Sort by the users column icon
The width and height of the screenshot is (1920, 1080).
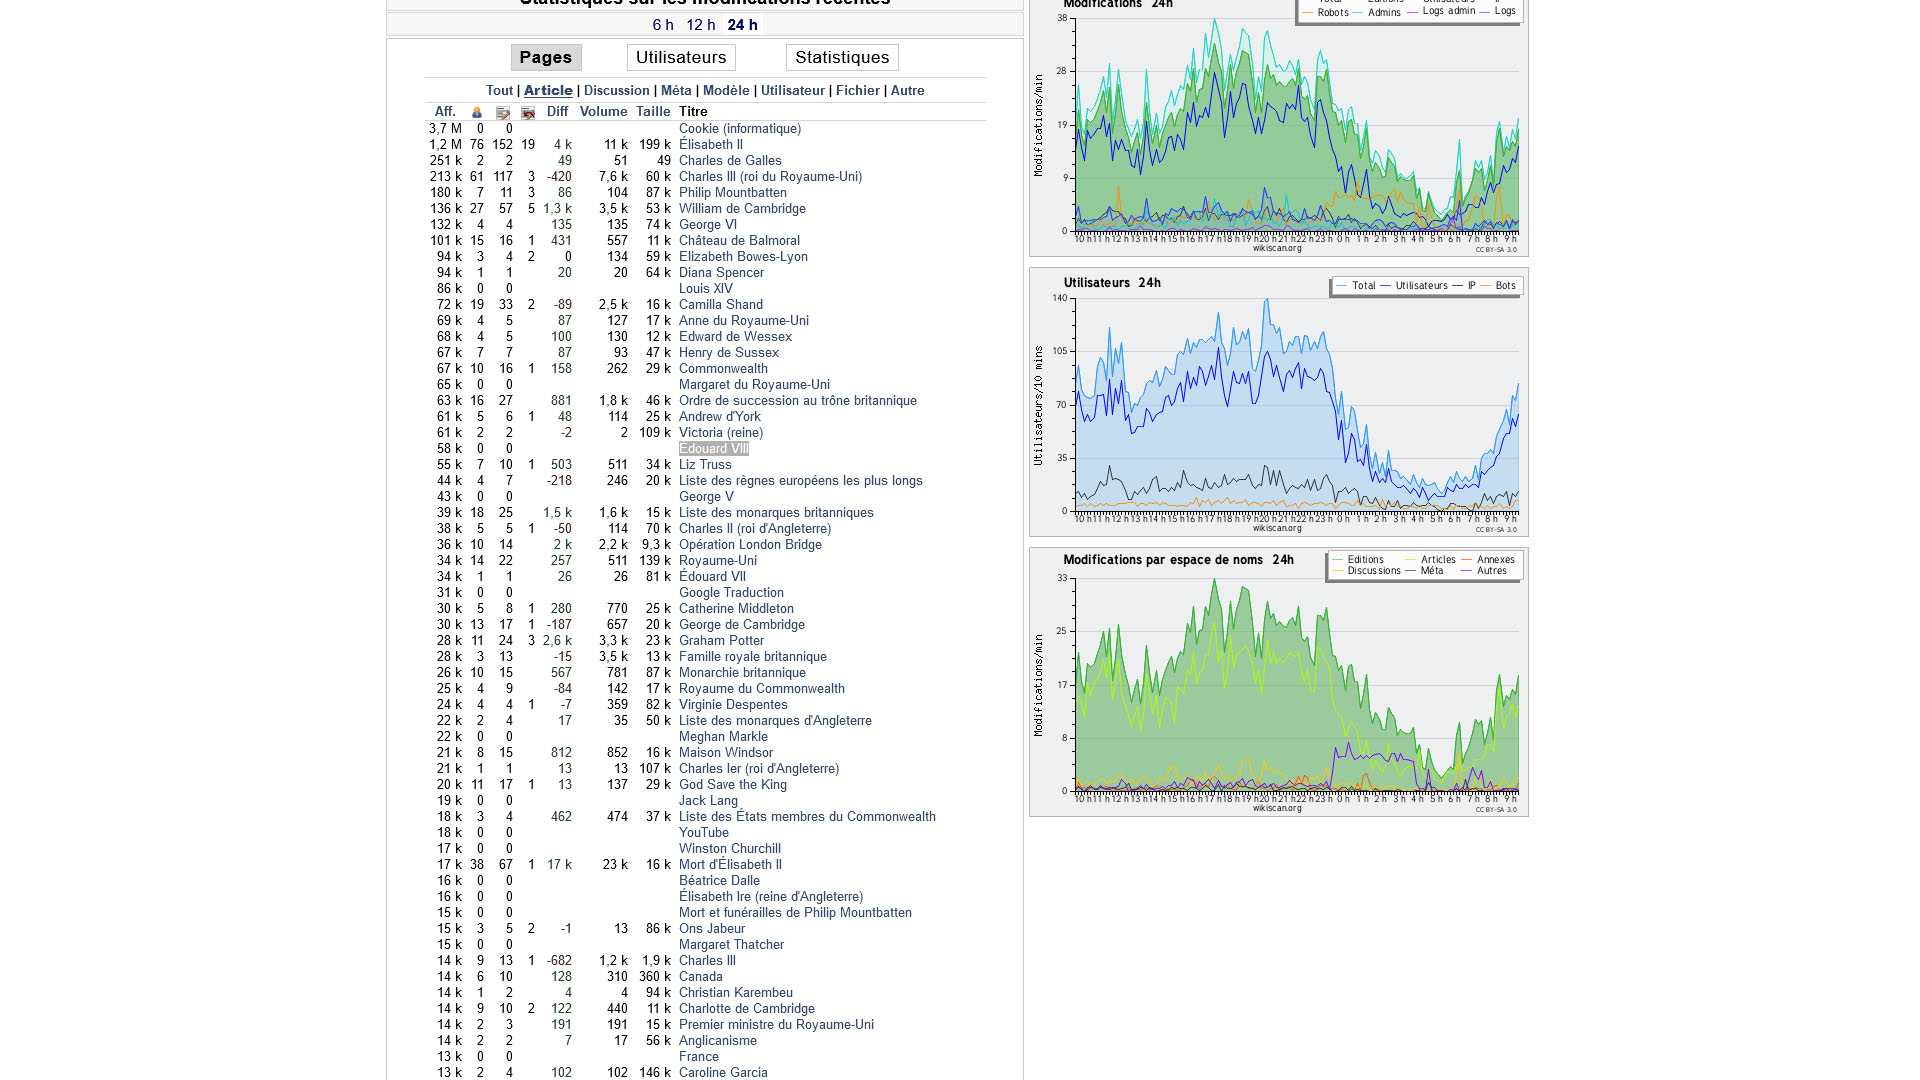pos(477,113)
